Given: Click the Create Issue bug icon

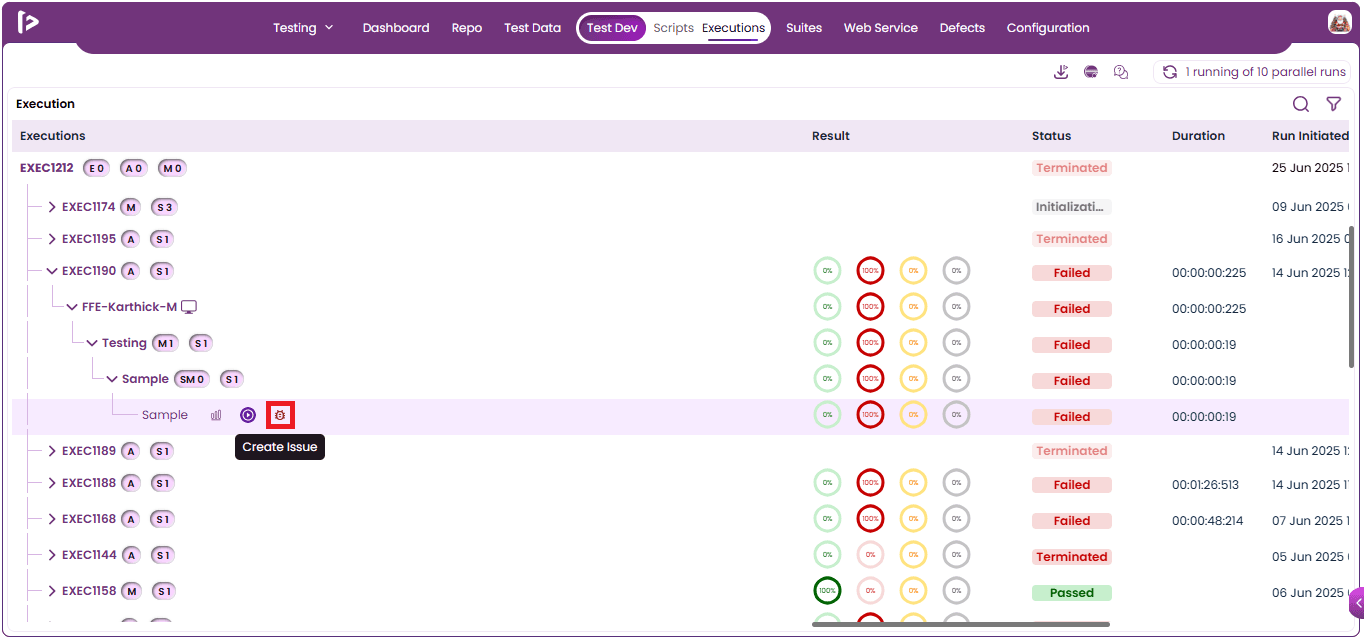Looking at the screenshot, I should (x=280, y=415).
